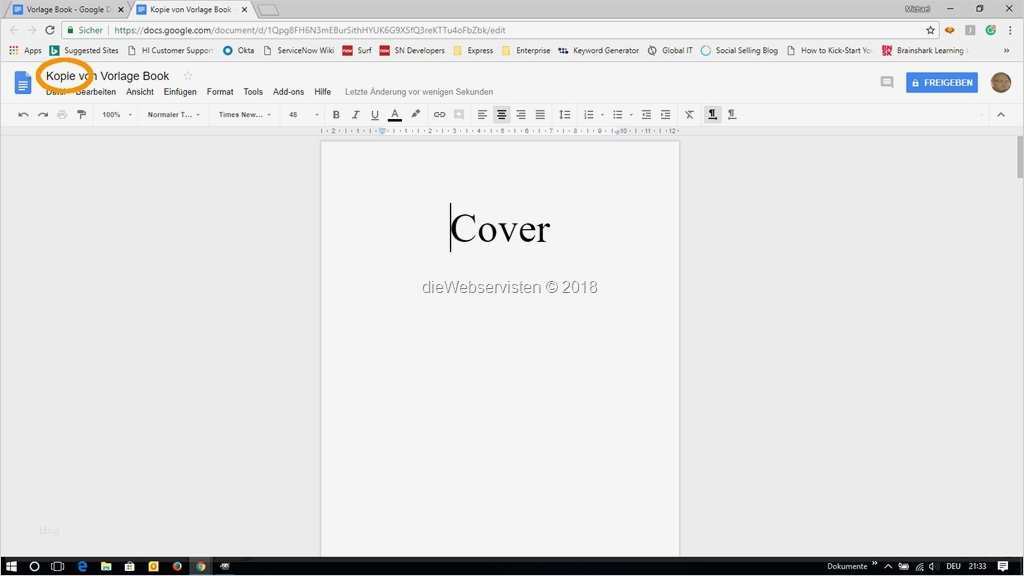Open the Ansicht menu

pyautogui.click(x=140, y=92)
